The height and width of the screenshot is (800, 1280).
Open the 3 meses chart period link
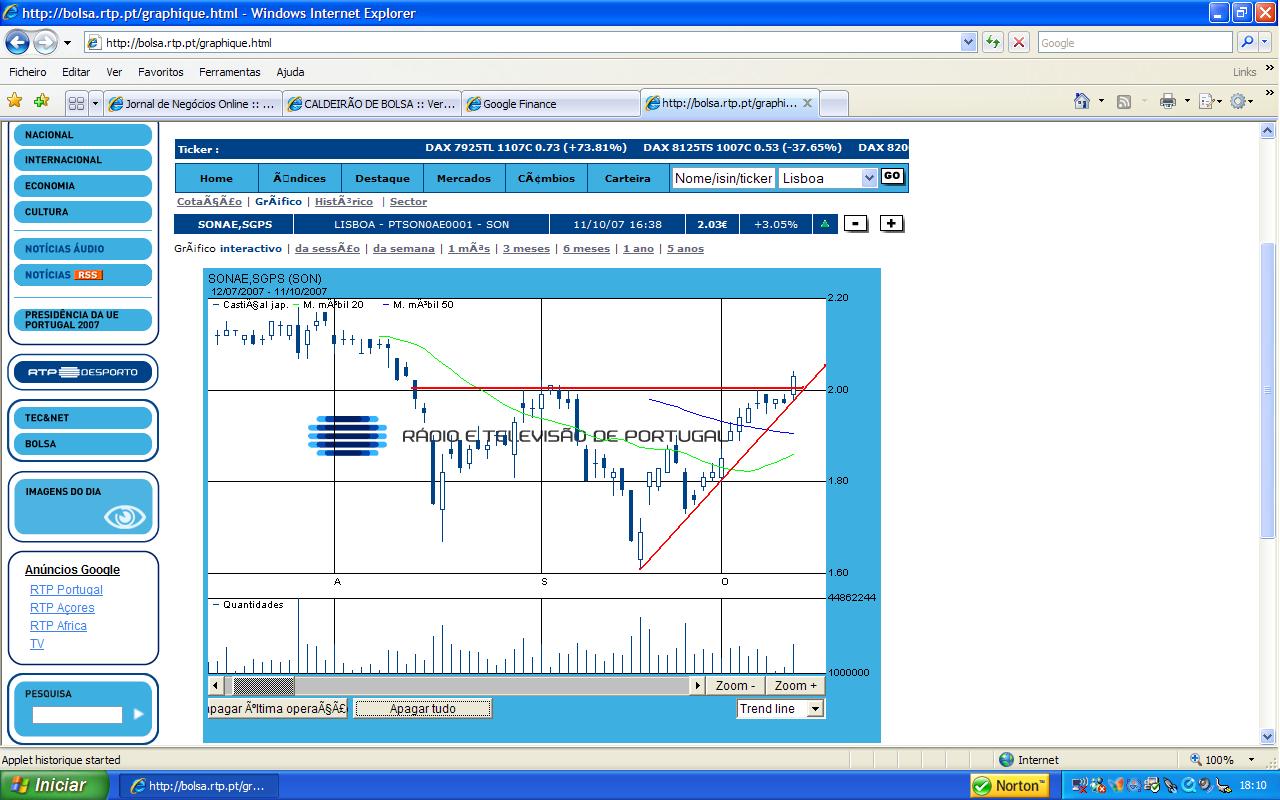(x=526, y=249)
